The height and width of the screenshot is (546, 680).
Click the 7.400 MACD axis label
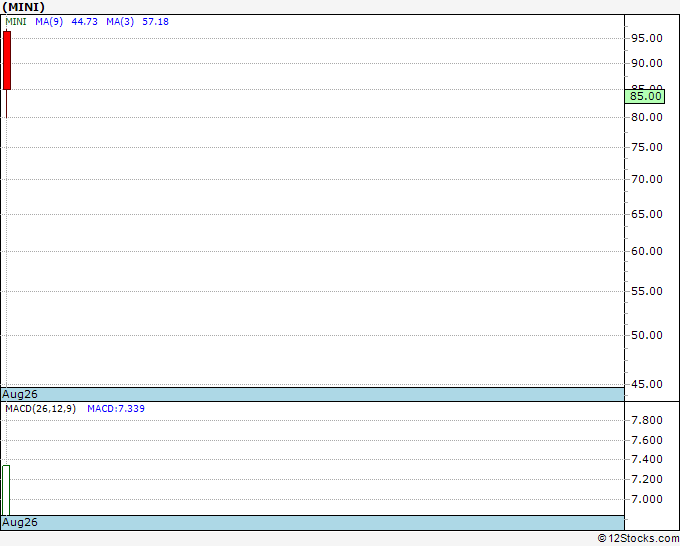click(x=647, y=459)
